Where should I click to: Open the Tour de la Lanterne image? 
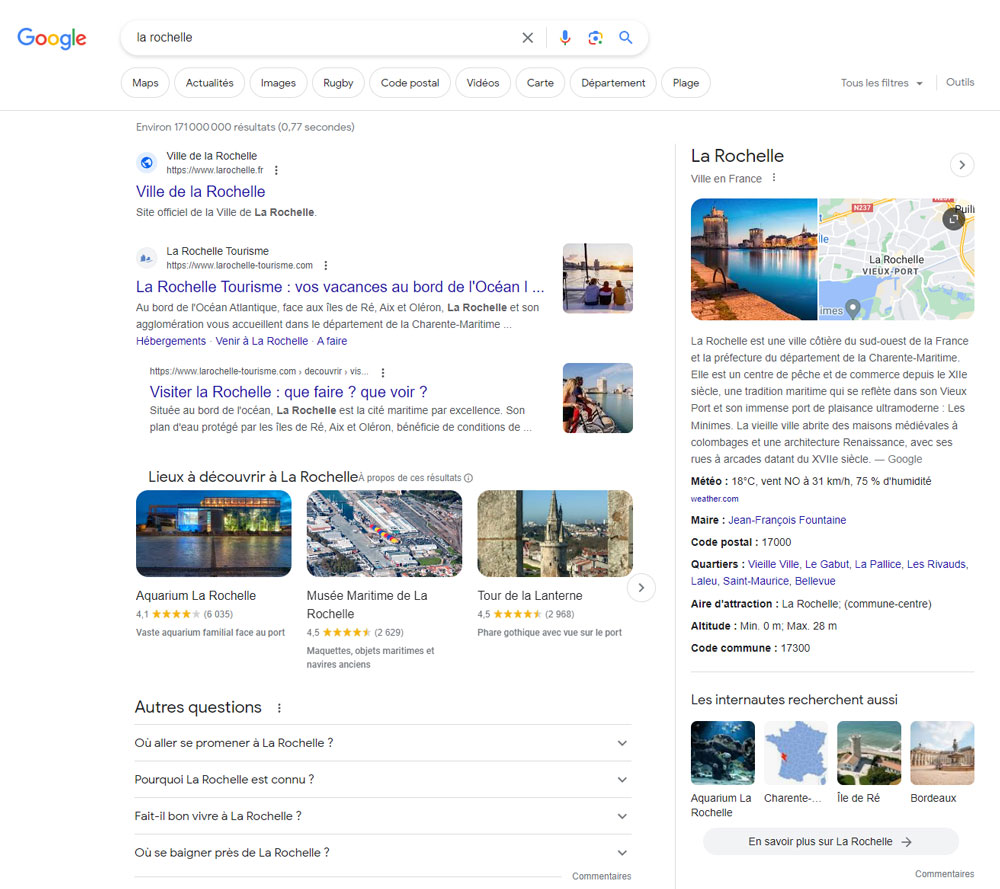point(555,533)
